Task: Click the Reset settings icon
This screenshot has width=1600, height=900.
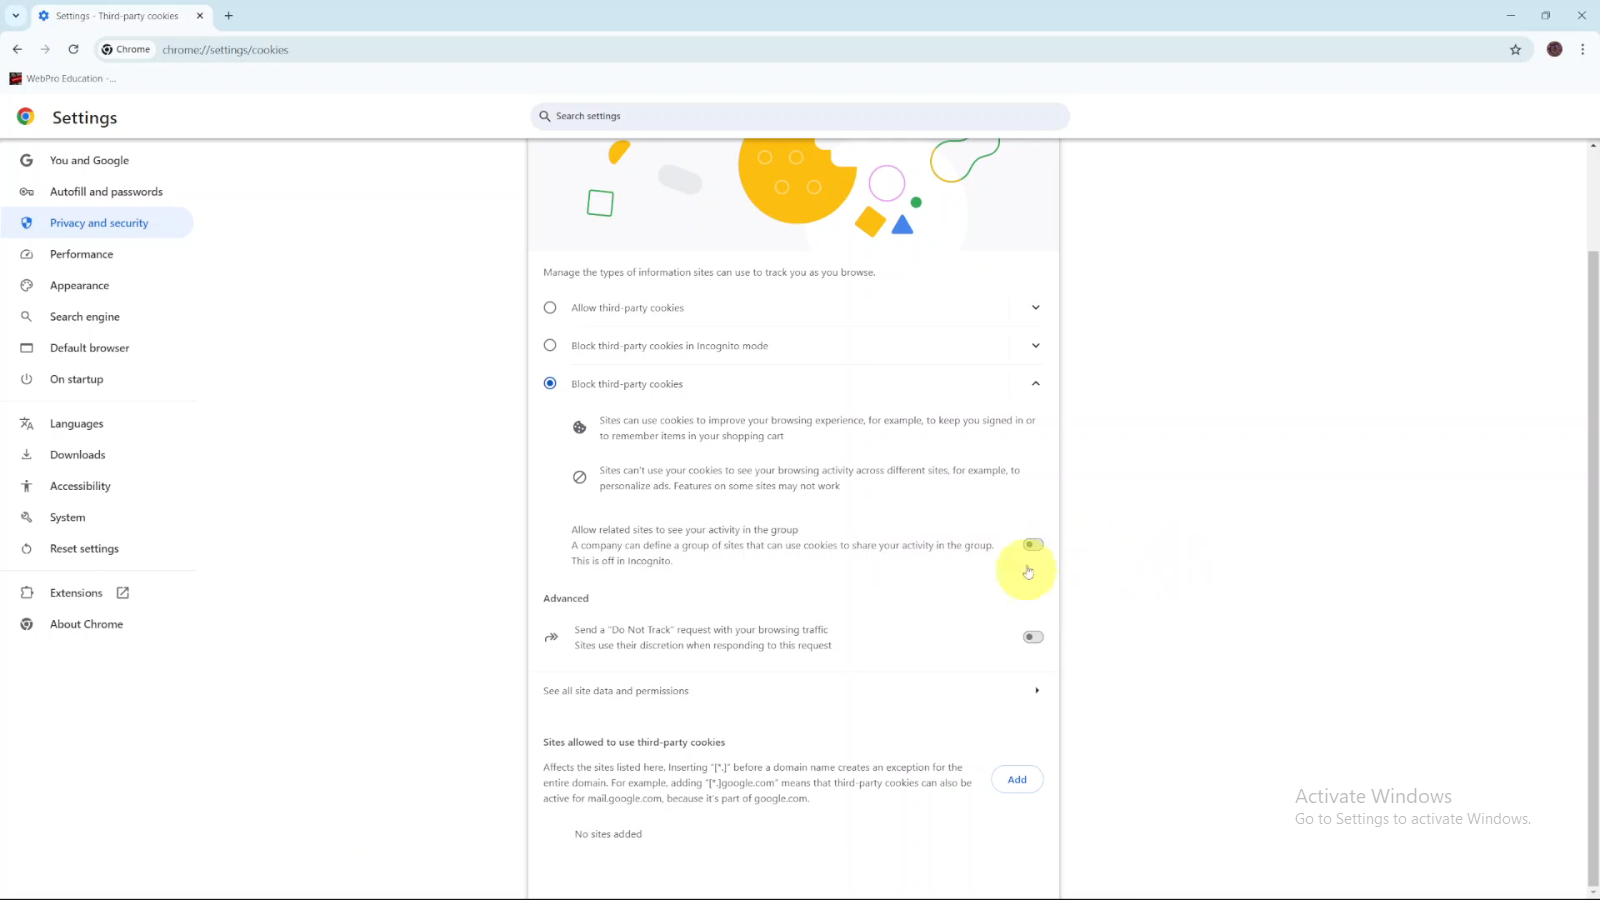Action: (x=27, y=549)
